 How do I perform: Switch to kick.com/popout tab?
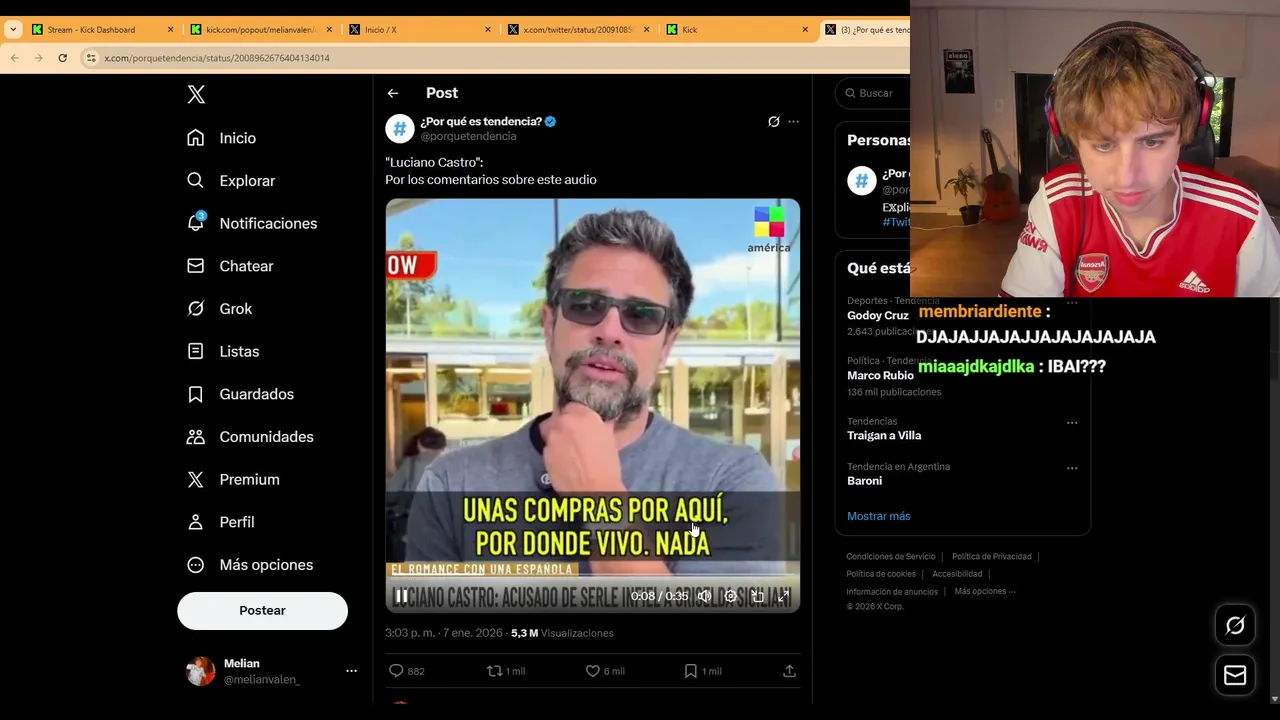[260, 30]
